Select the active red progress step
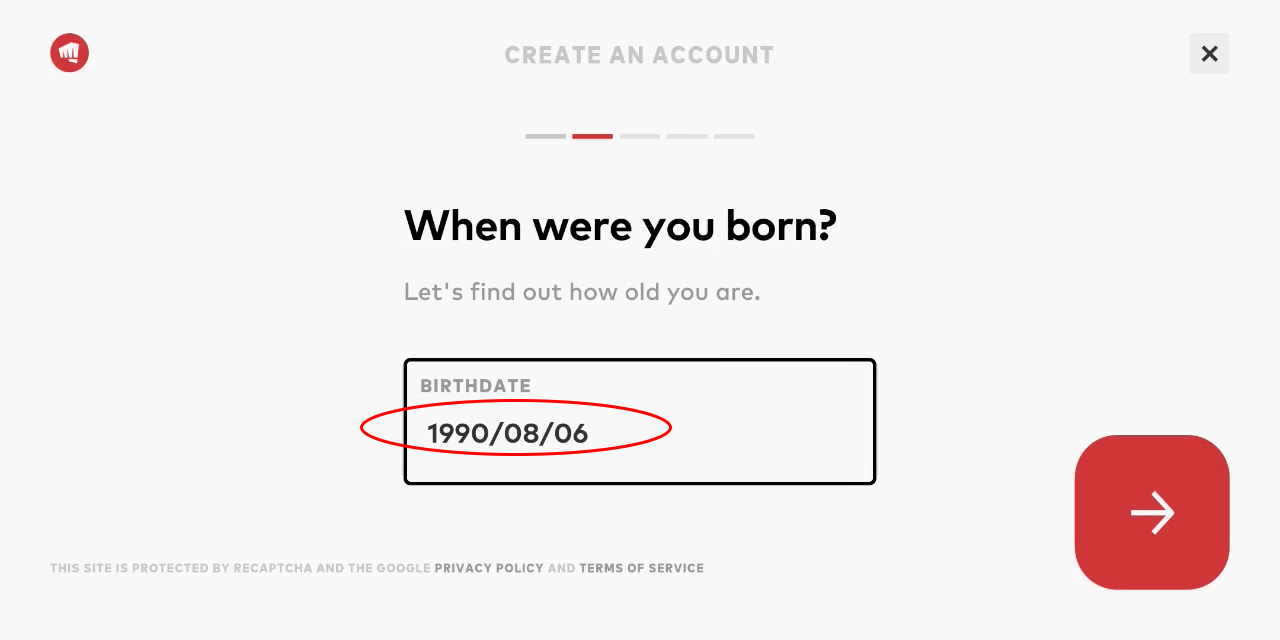The height and width of the screenshot is (640, 1280). (592, 136)
